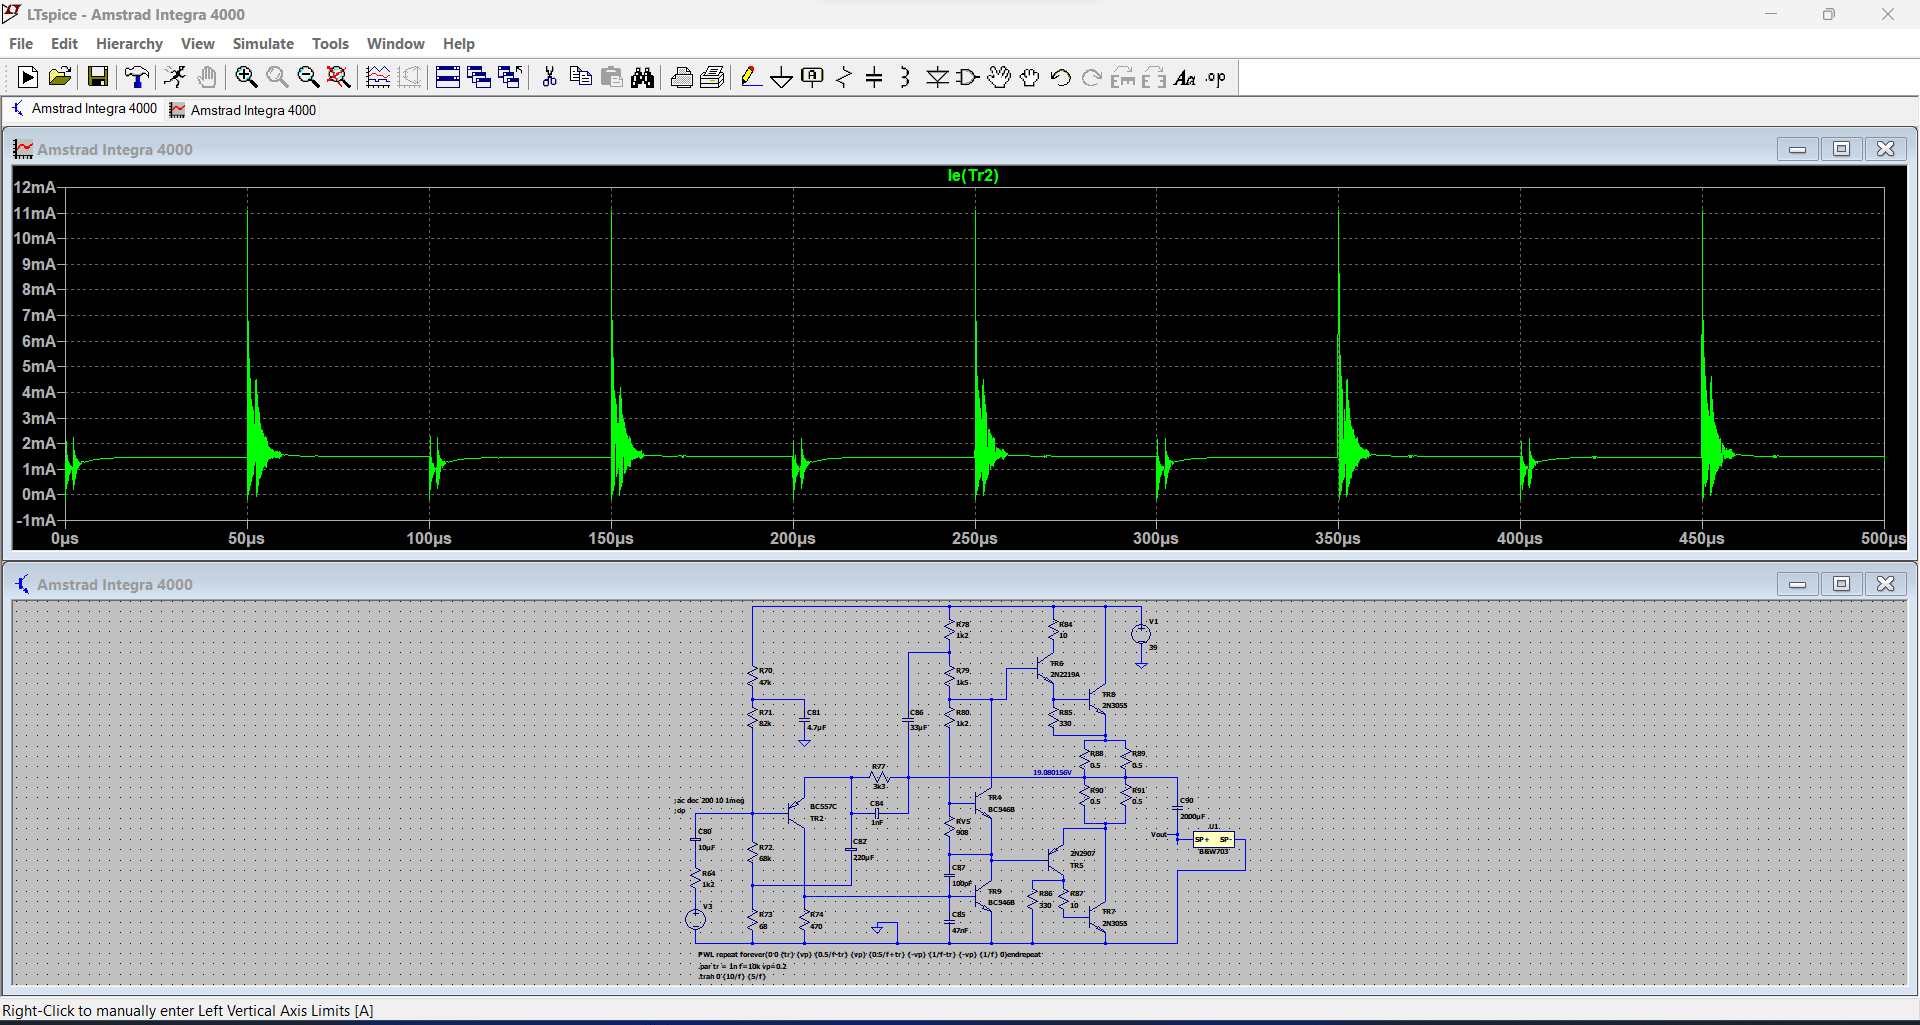Select the Move hand tool
Image resolution: width=1920 pixels, height=1025 pixels.
[999, 77]
